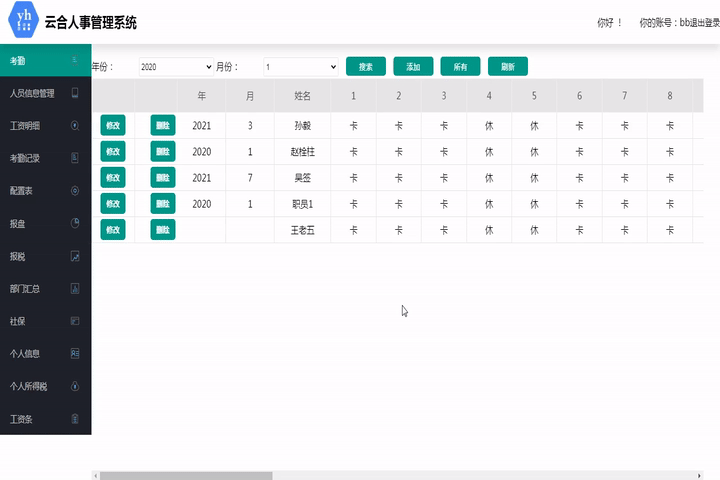Click the 配置表 settings icon

pos(75,190)
